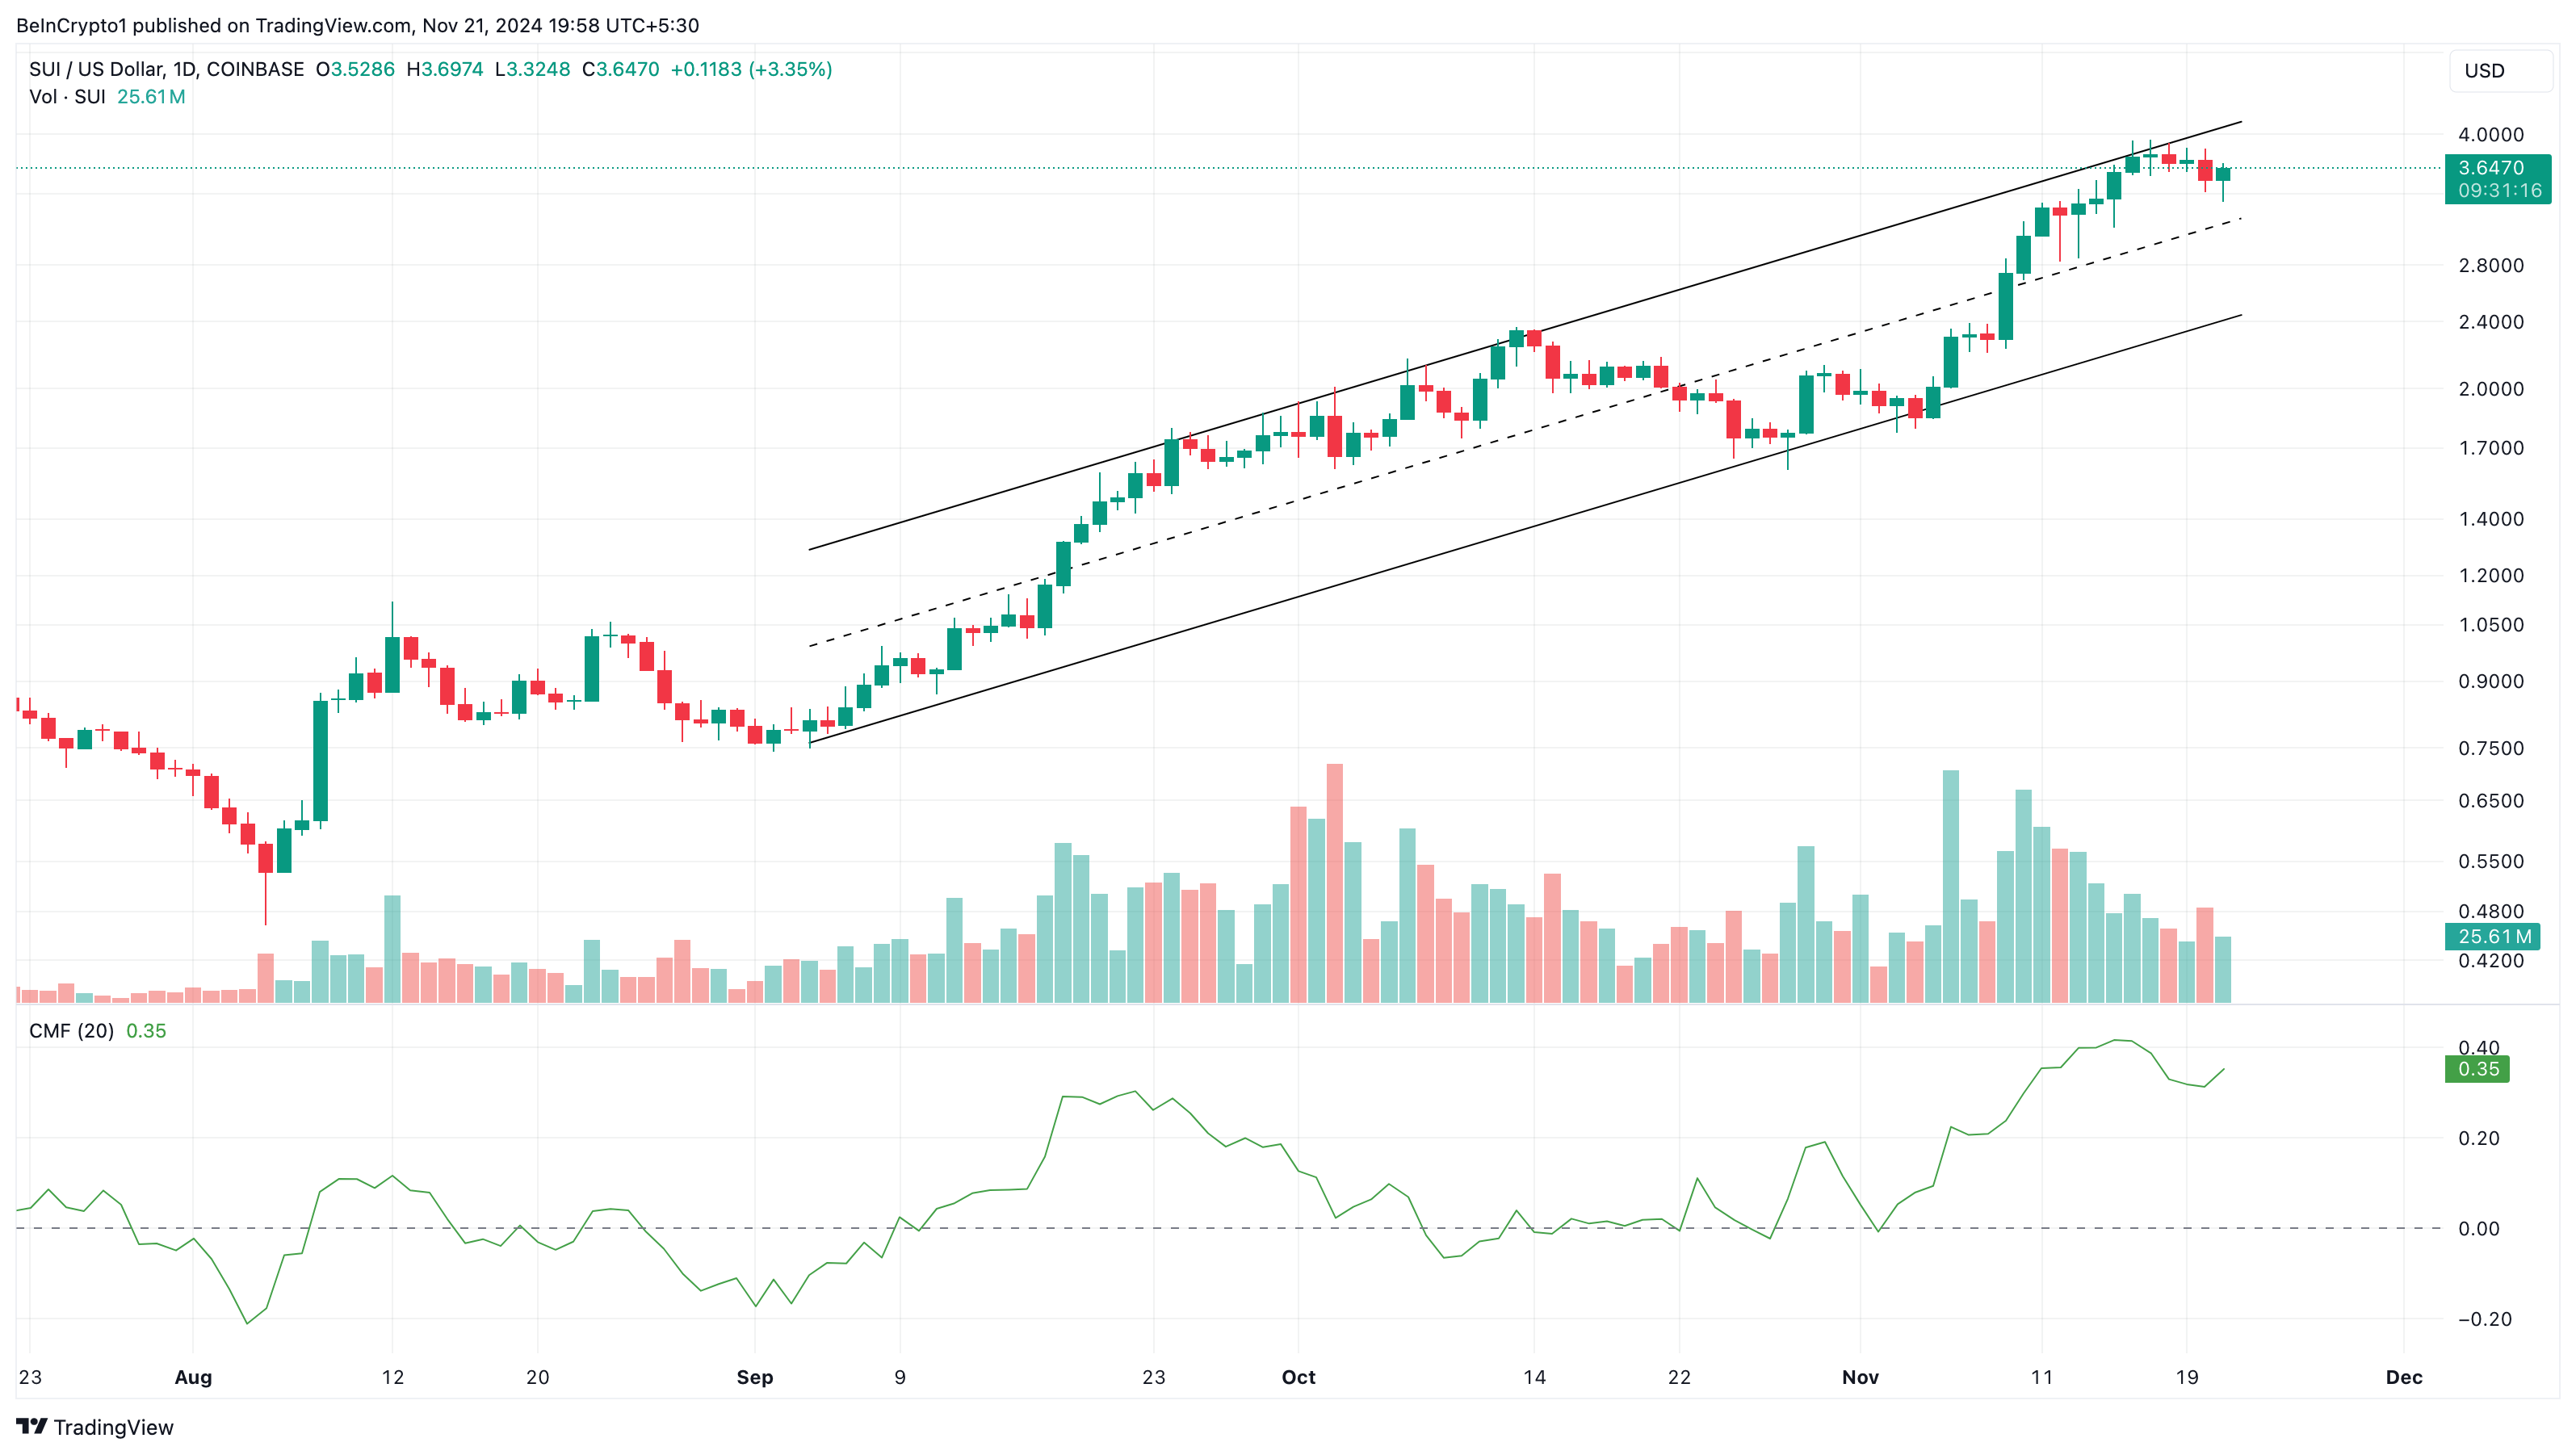Click the green 0.35 CMF value tag
The width and height of the screenshot is (2576, 1455).
click(2477, 1069)
